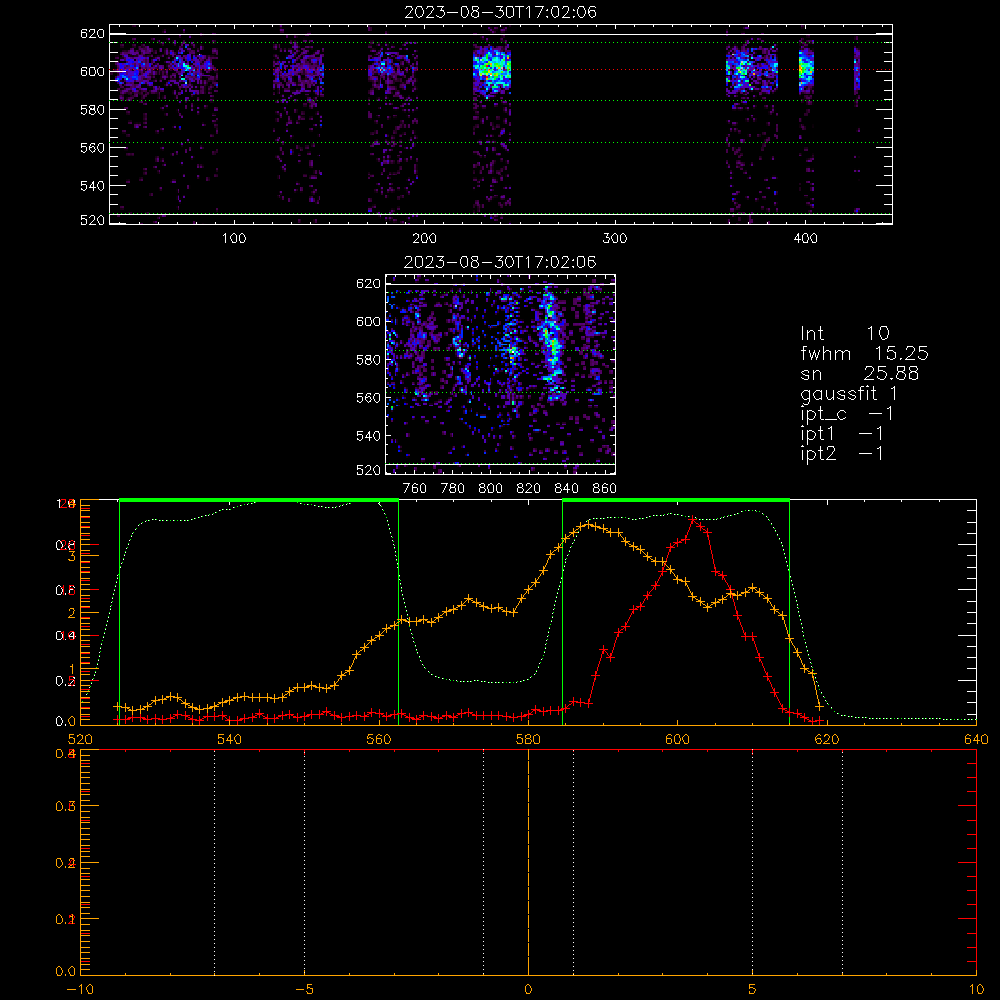This screenshot has height=1000, width=1000.
Task: Click the "780" x-axis label of middle image
Action: 453,488
